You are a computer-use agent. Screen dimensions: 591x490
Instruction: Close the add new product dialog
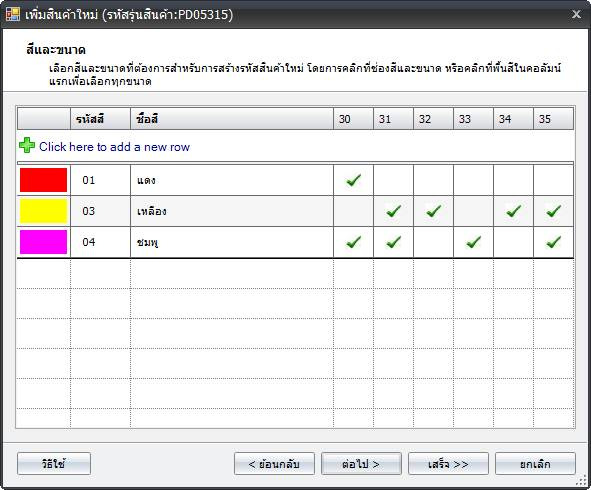point(576,14)
